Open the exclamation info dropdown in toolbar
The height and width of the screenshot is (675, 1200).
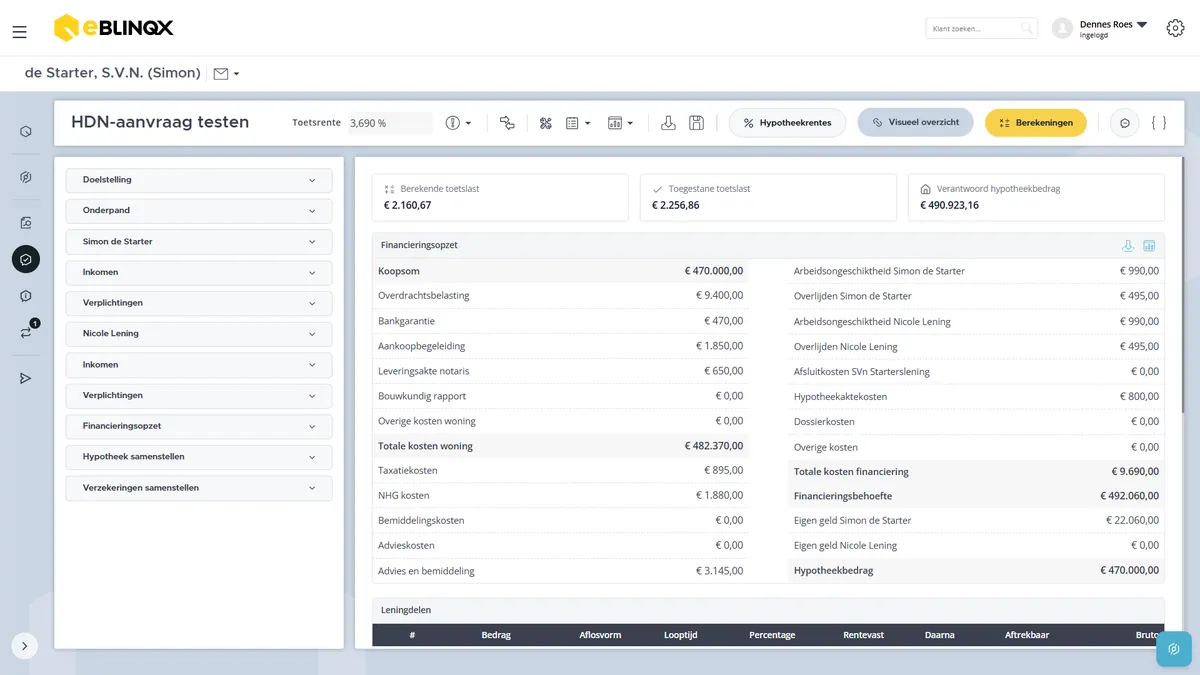[458, 123]
